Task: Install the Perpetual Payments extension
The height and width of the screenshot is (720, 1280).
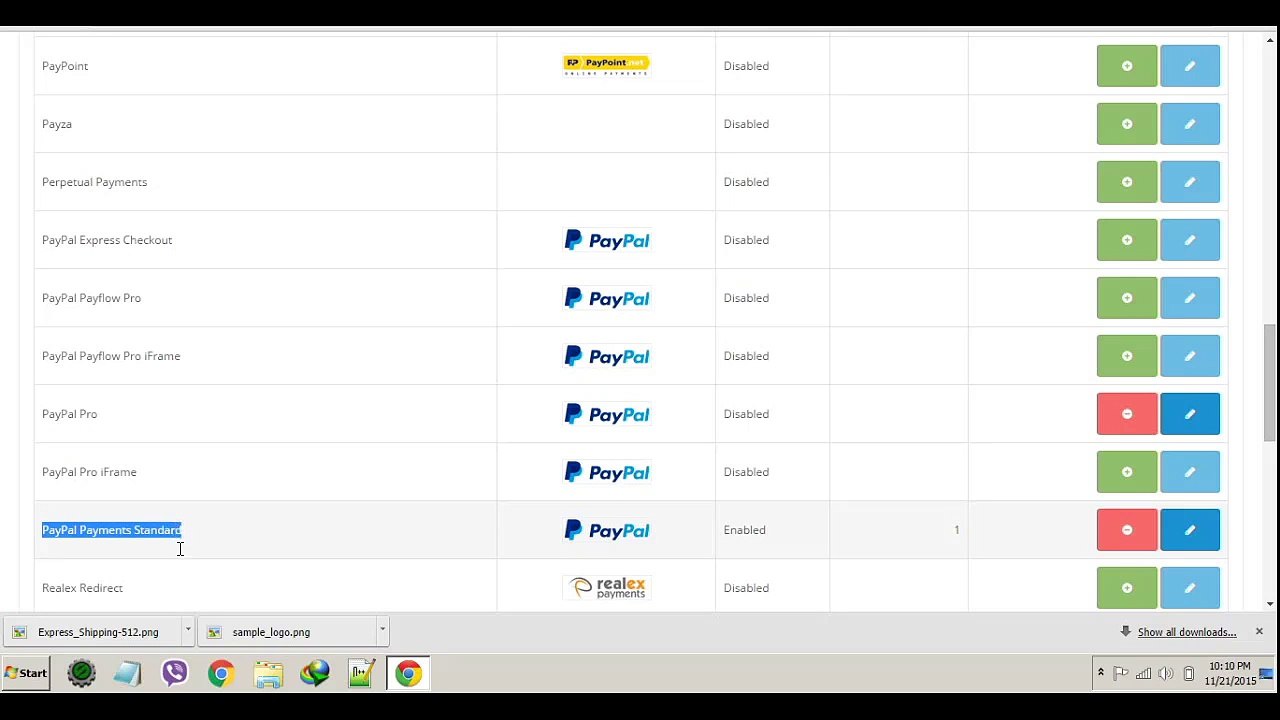Action: [1126, 182]
